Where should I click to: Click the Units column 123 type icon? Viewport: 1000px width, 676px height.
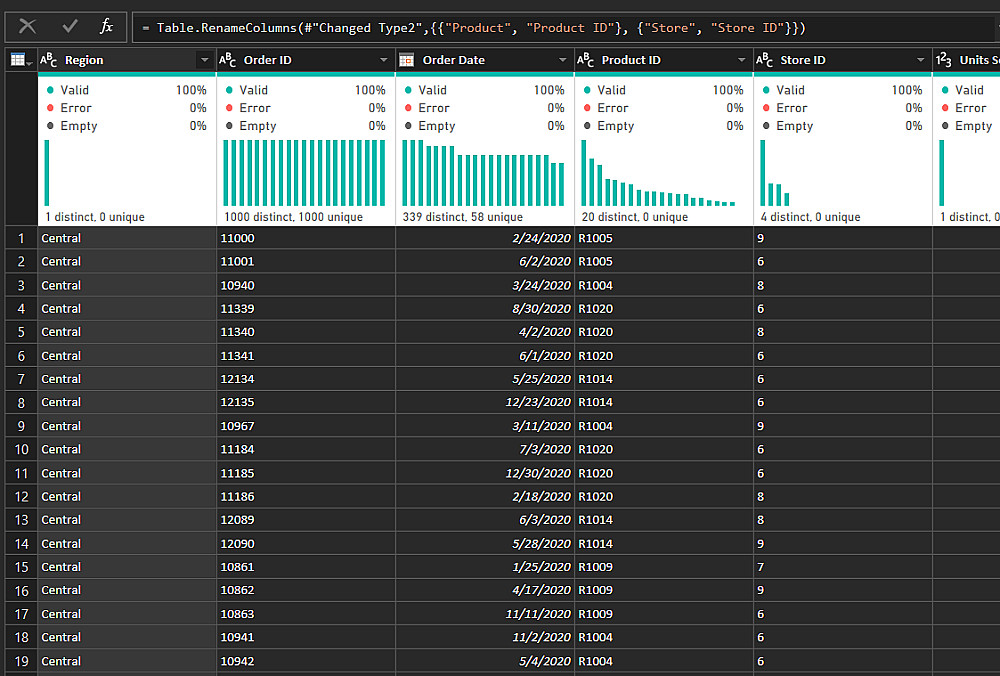click(x=944, y=60)
